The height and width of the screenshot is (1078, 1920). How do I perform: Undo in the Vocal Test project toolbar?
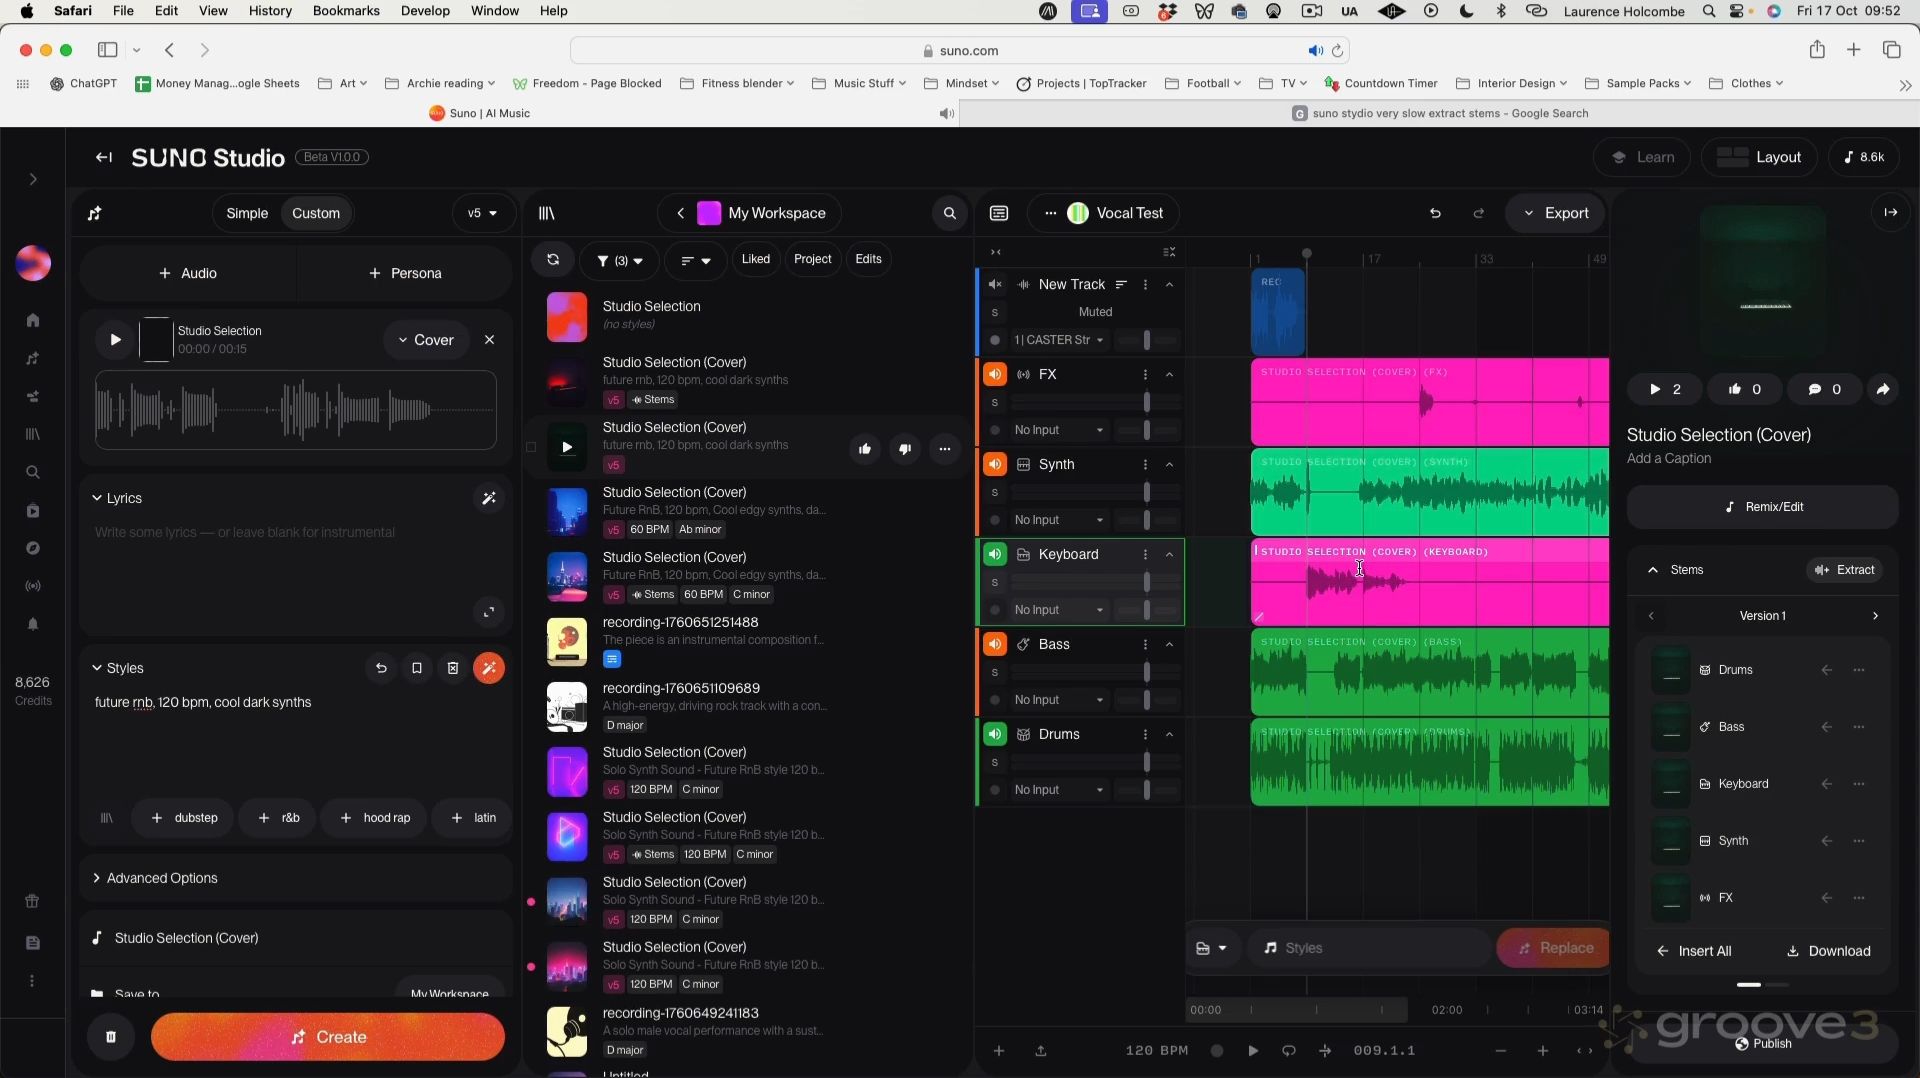(x=1435, y=213)
